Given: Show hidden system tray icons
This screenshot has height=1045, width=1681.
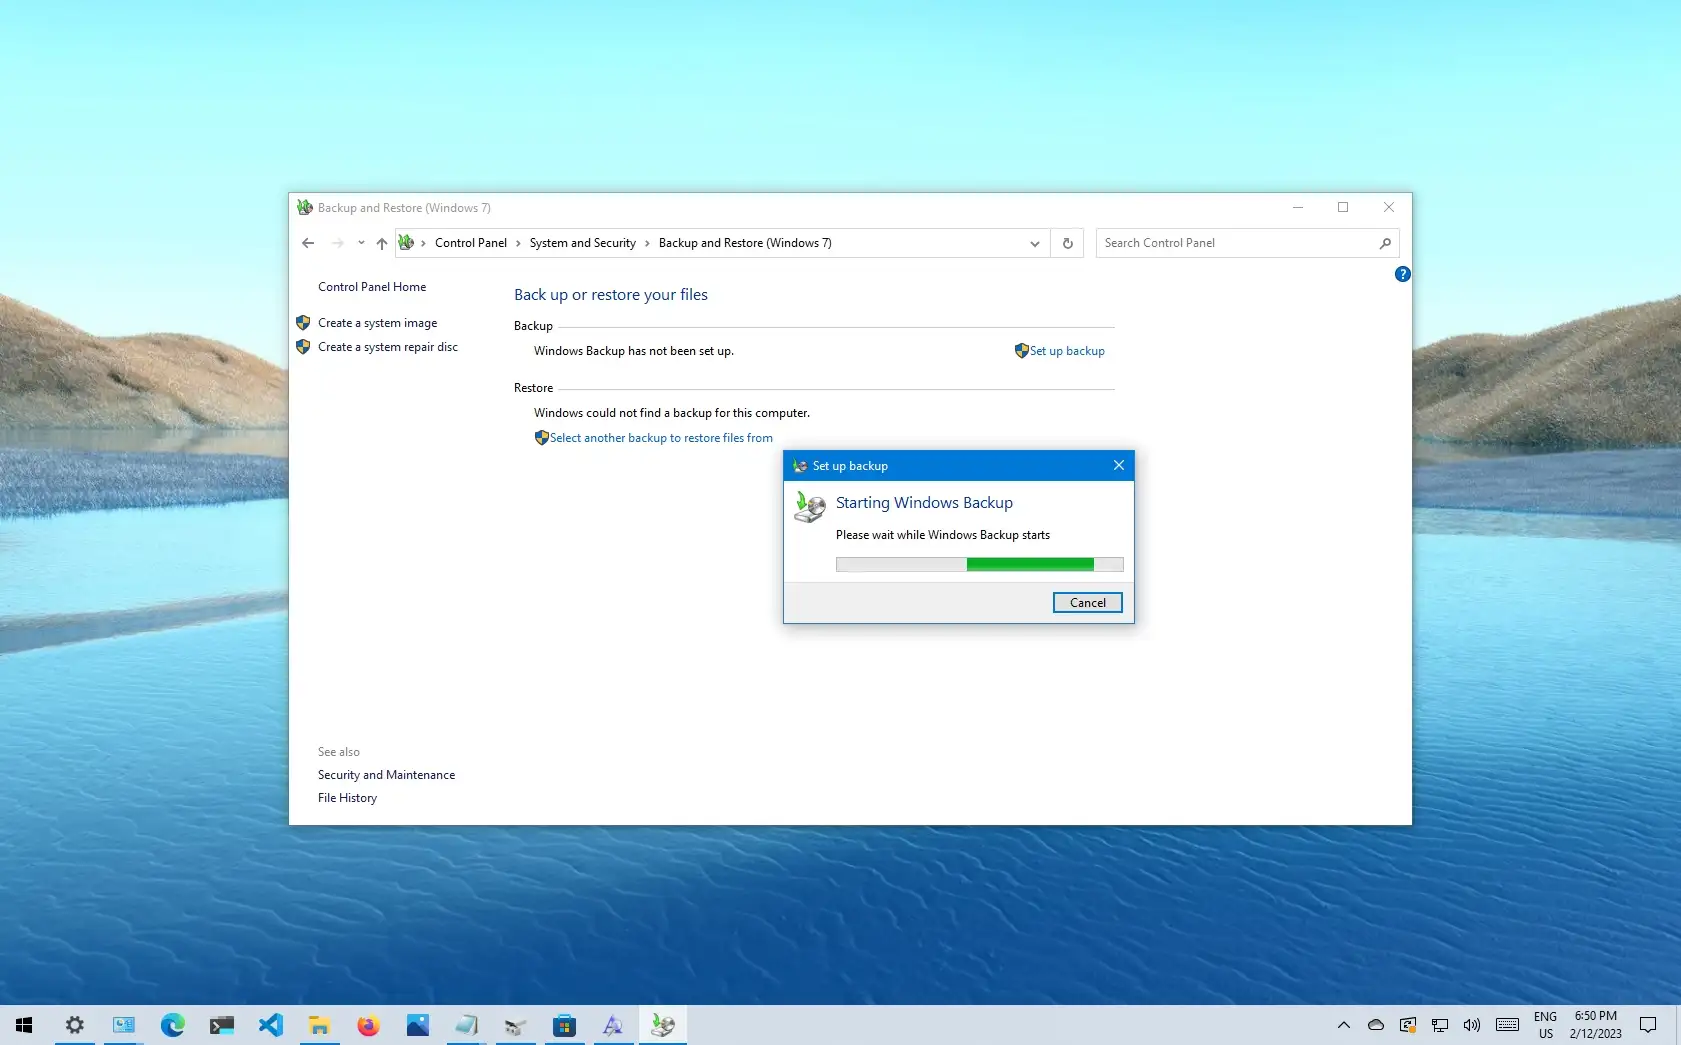Looking at the screenshot, I should pyautogui.click(x=1344, y=1025).
